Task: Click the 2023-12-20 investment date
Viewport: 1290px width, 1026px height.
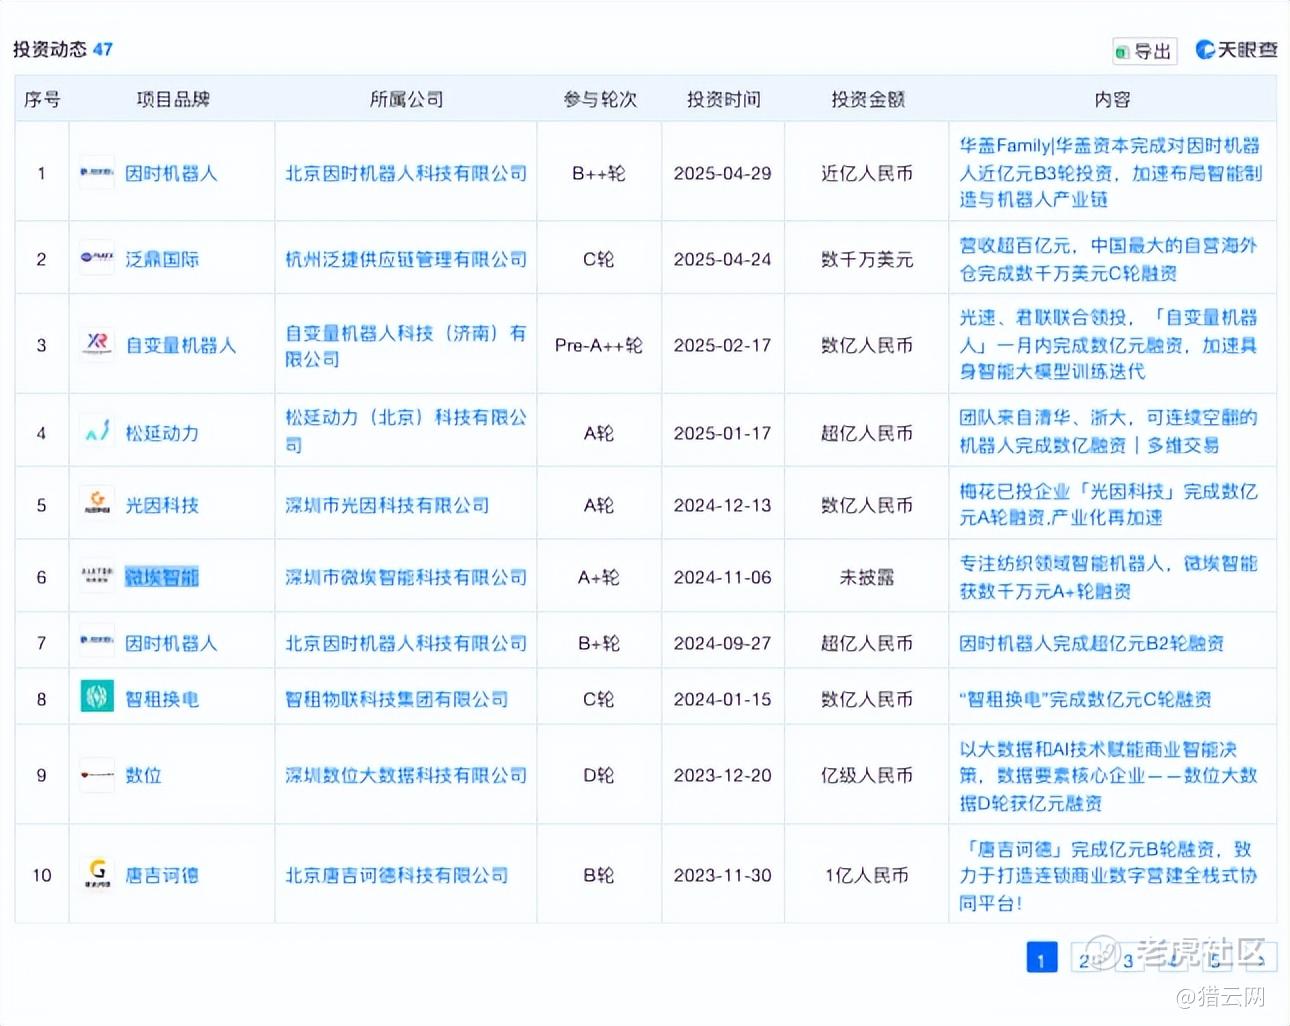Action: click(723, 775)
